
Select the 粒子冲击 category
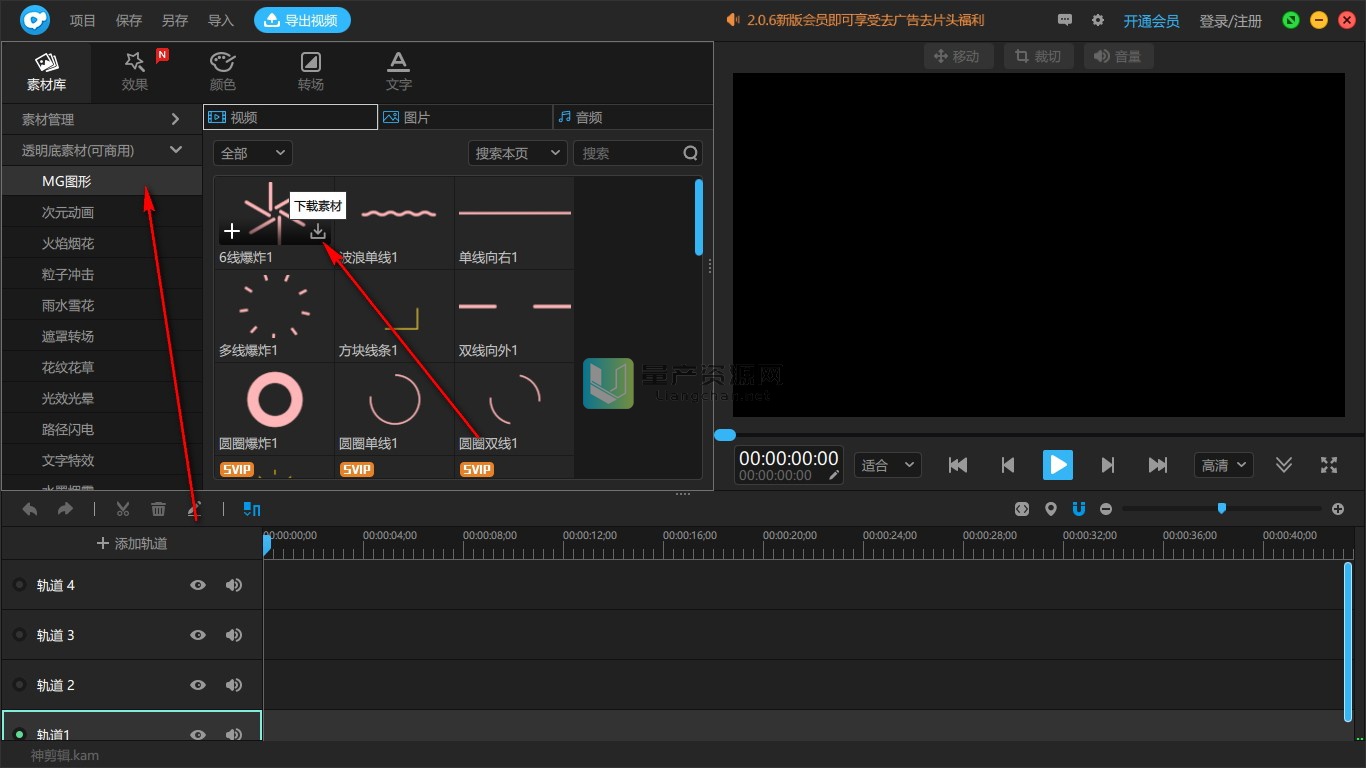click(102, 274)
